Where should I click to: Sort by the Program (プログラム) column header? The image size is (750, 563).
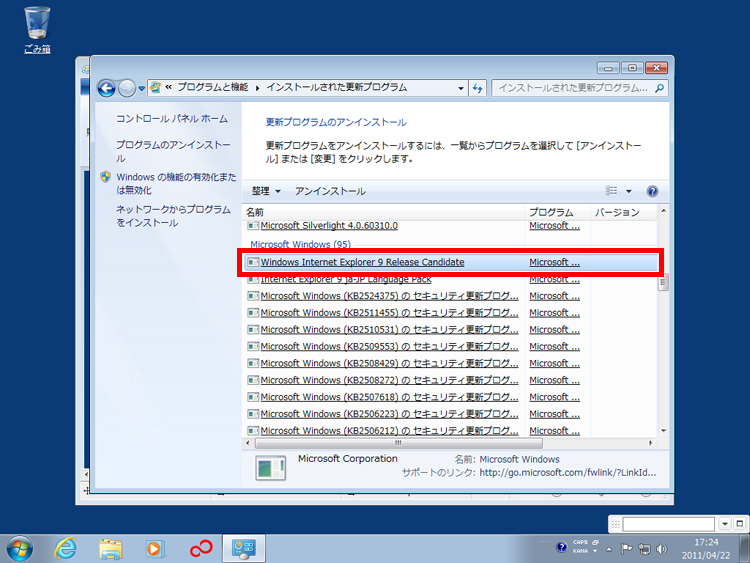click(x=558, y=212)
